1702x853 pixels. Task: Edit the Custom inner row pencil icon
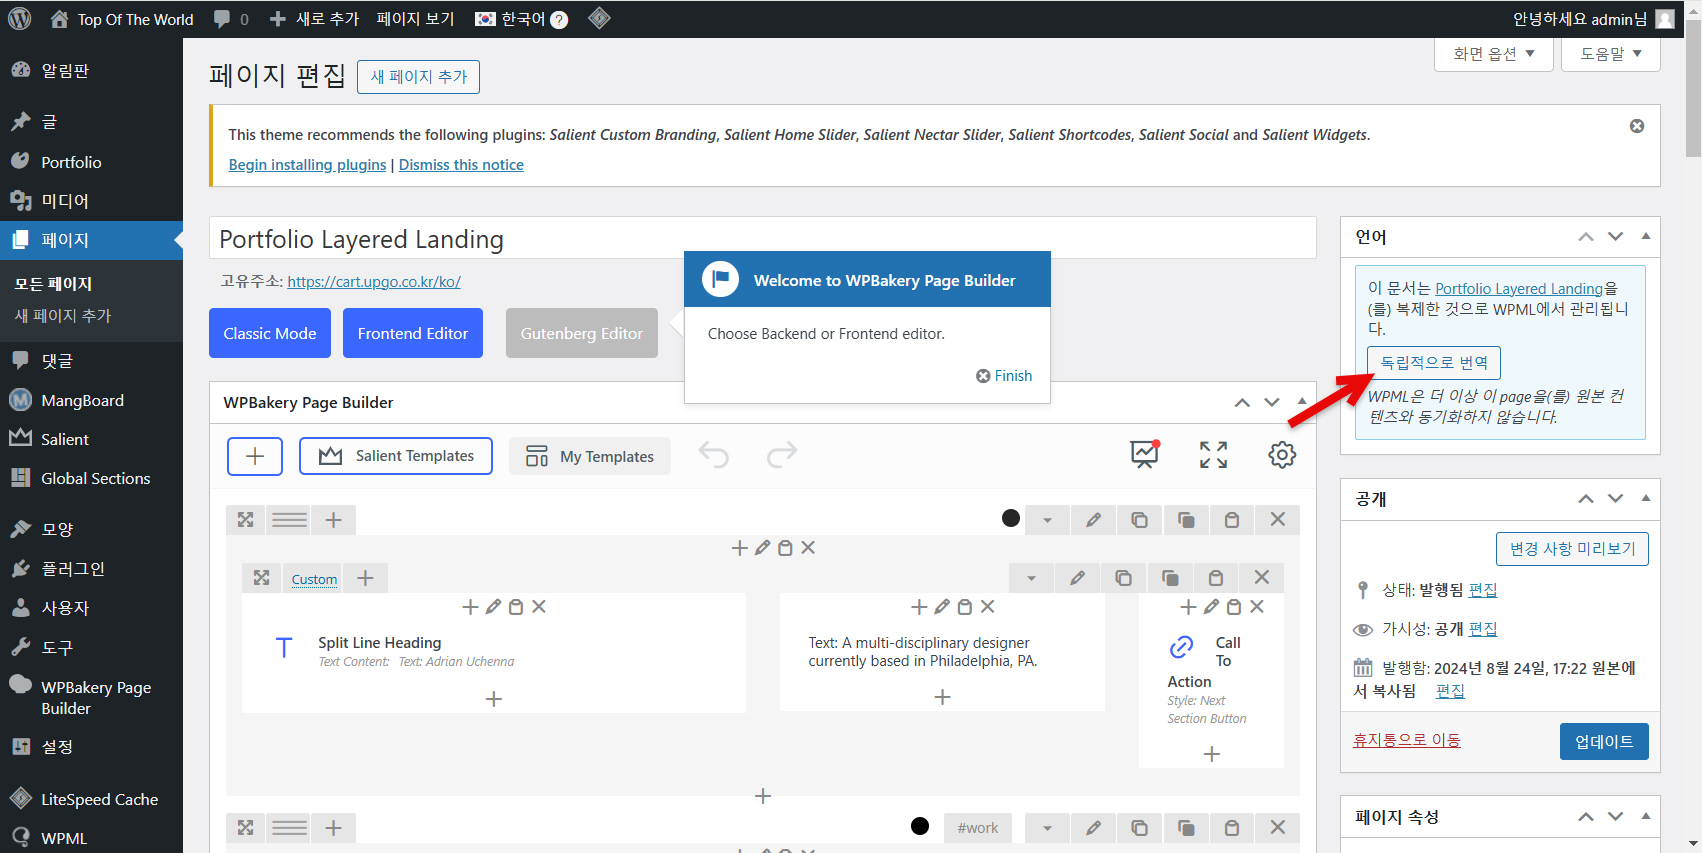(1077, 578)
